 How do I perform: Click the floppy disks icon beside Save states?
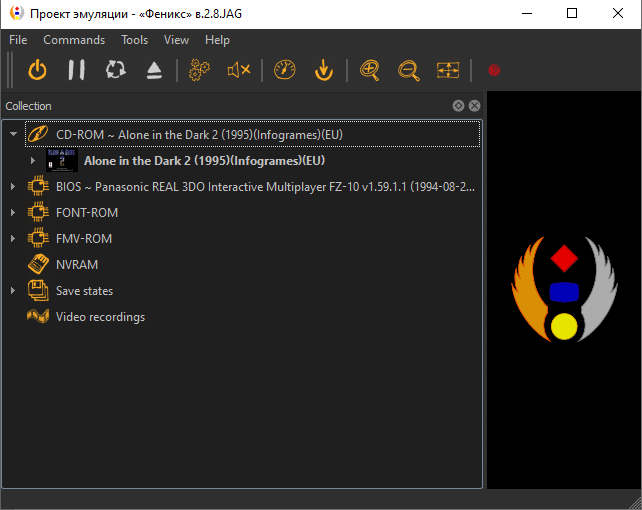pyautogui.click(x=38, y=291)
